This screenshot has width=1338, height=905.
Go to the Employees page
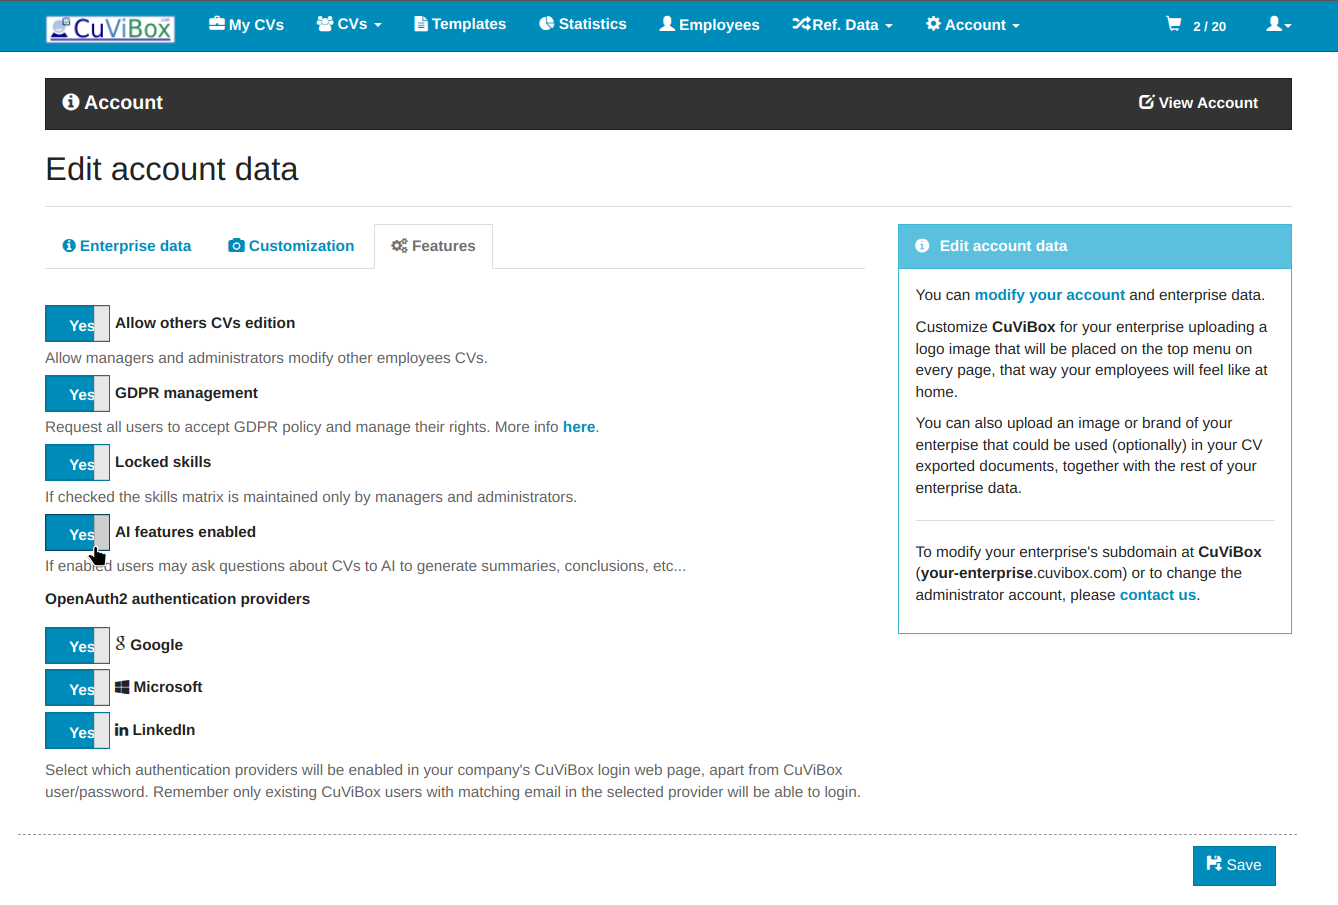(709, 25)
